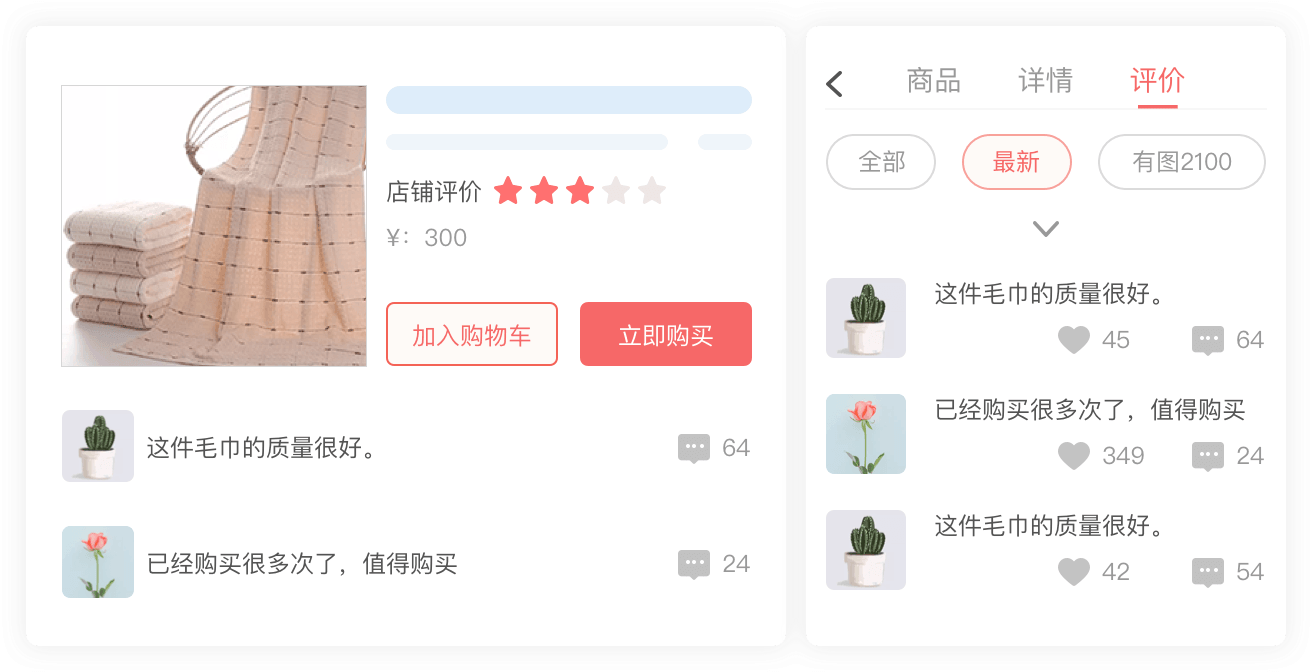Viewport: 1312px width, 672px height.
Task: Open the right panel comment icon with 64
Action: (1208, 341)
